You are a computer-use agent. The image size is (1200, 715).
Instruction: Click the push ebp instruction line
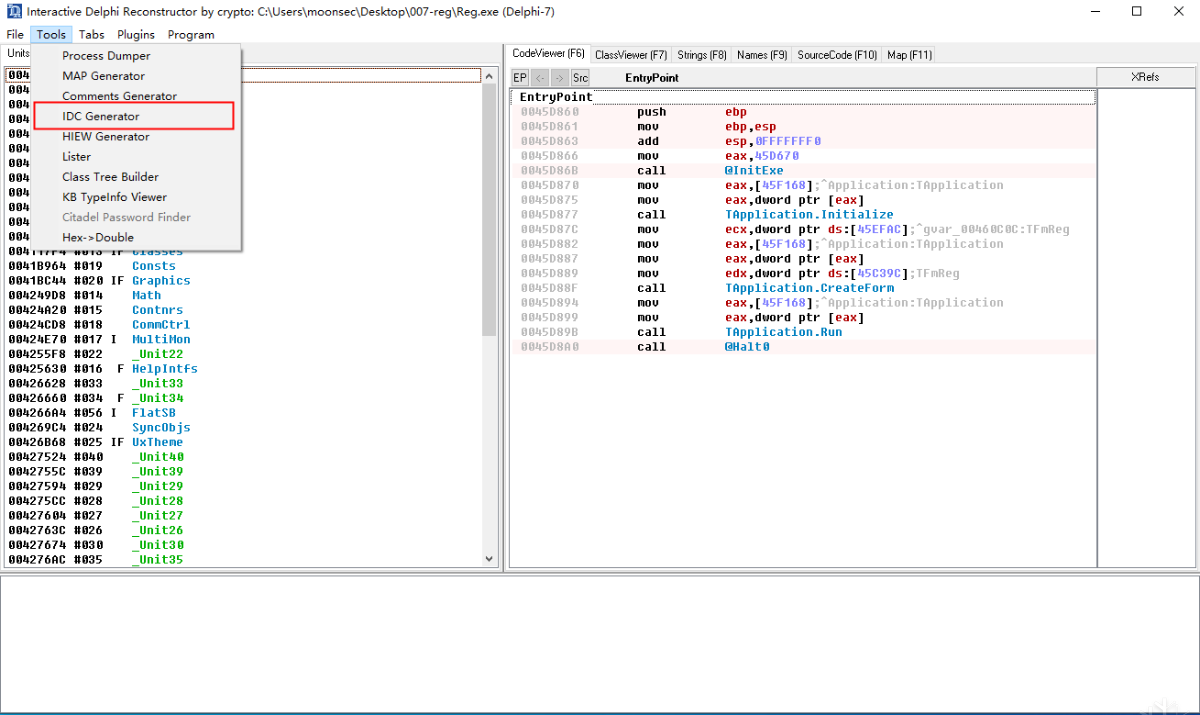coord(804,112)
